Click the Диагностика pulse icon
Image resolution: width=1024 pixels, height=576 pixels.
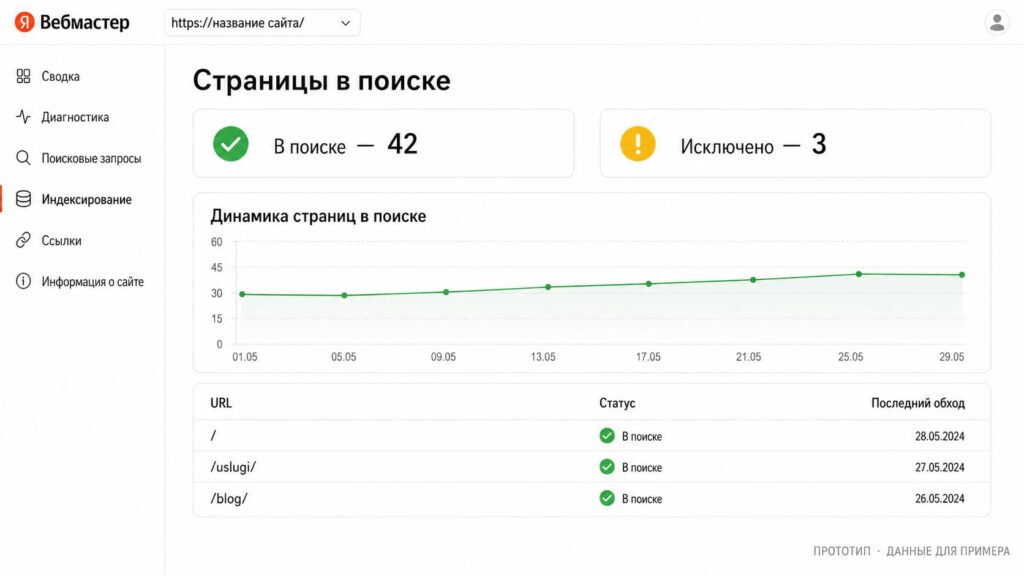pyautogui.click(x=24, y=117)
